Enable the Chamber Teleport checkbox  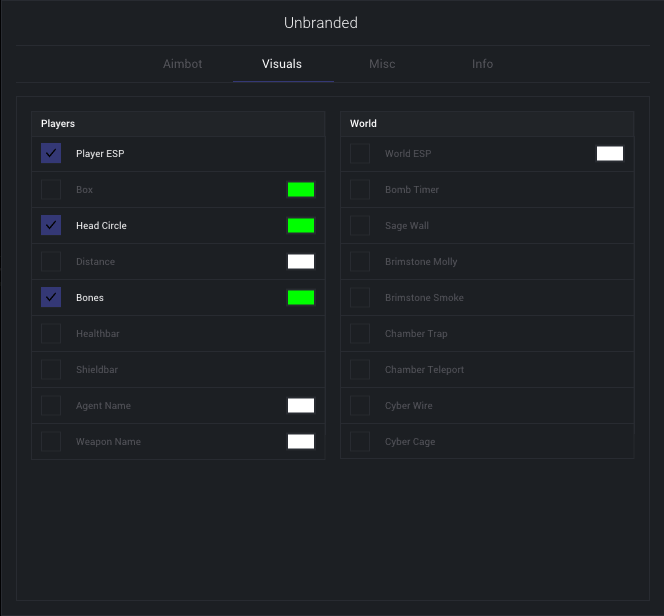pyautogui.click(x=360, y=369)
